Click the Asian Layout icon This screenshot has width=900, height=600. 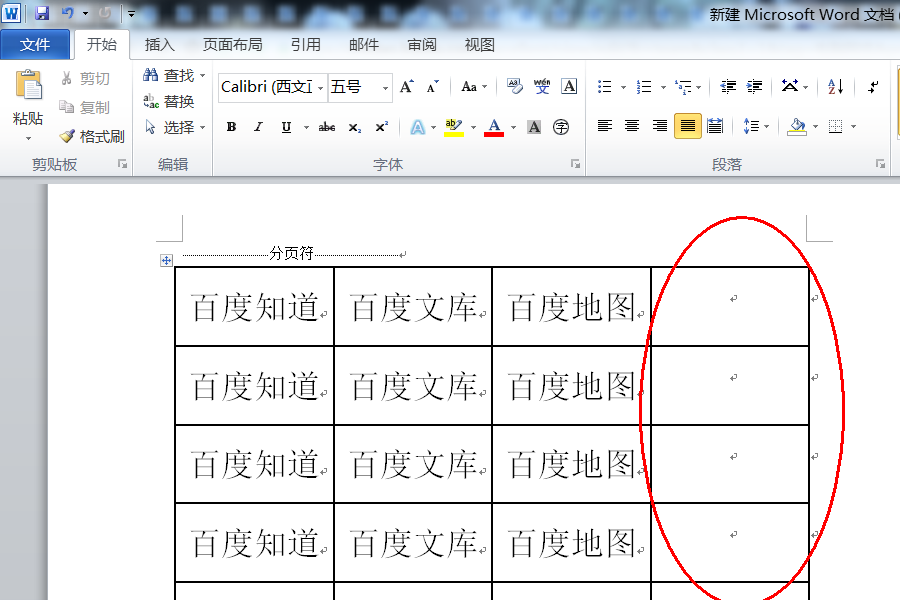click(x=790, y=86)
